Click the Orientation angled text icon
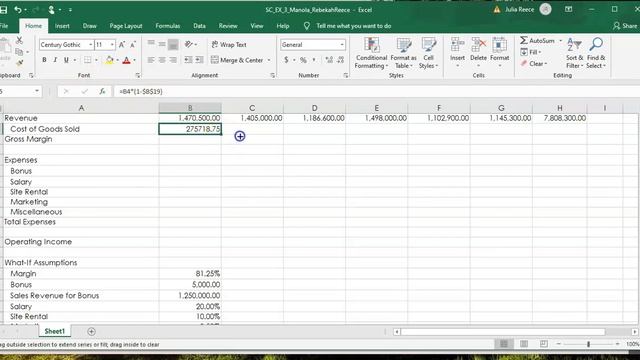The image size is (640, 360). (189, 44)
